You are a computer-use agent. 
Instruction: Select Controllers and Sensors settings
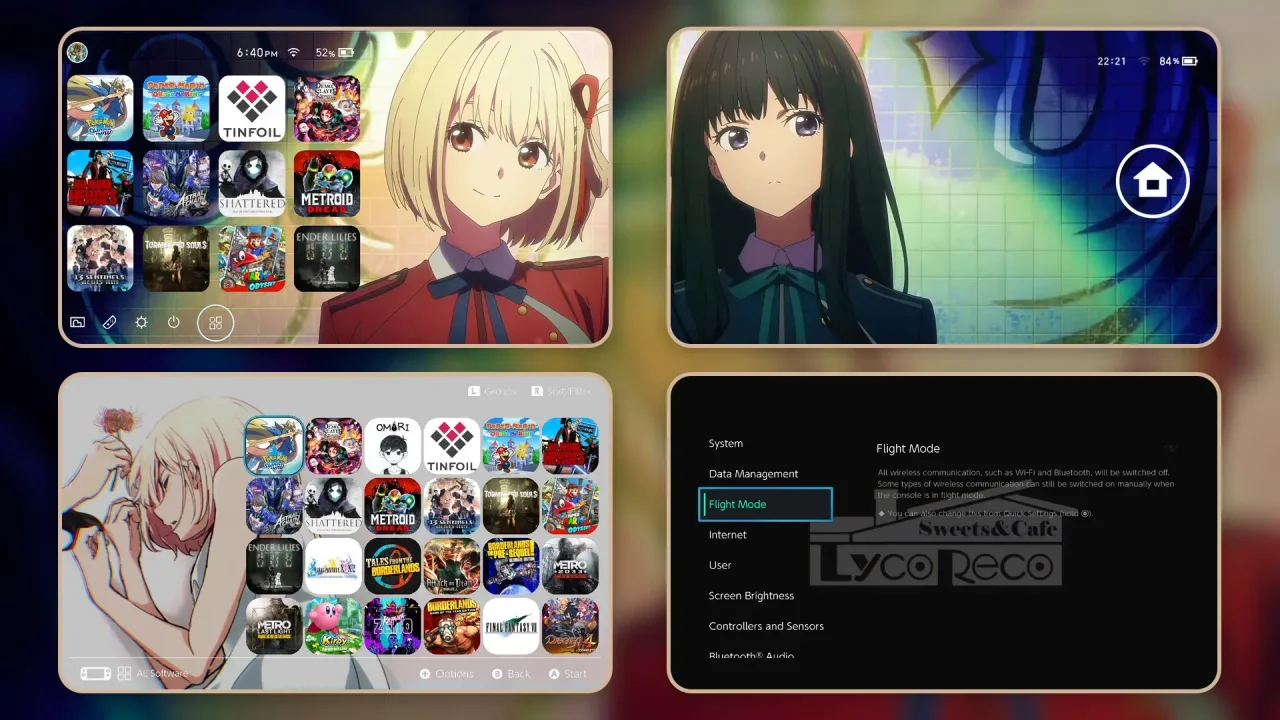pyautogui.click(x=765, y=626)
